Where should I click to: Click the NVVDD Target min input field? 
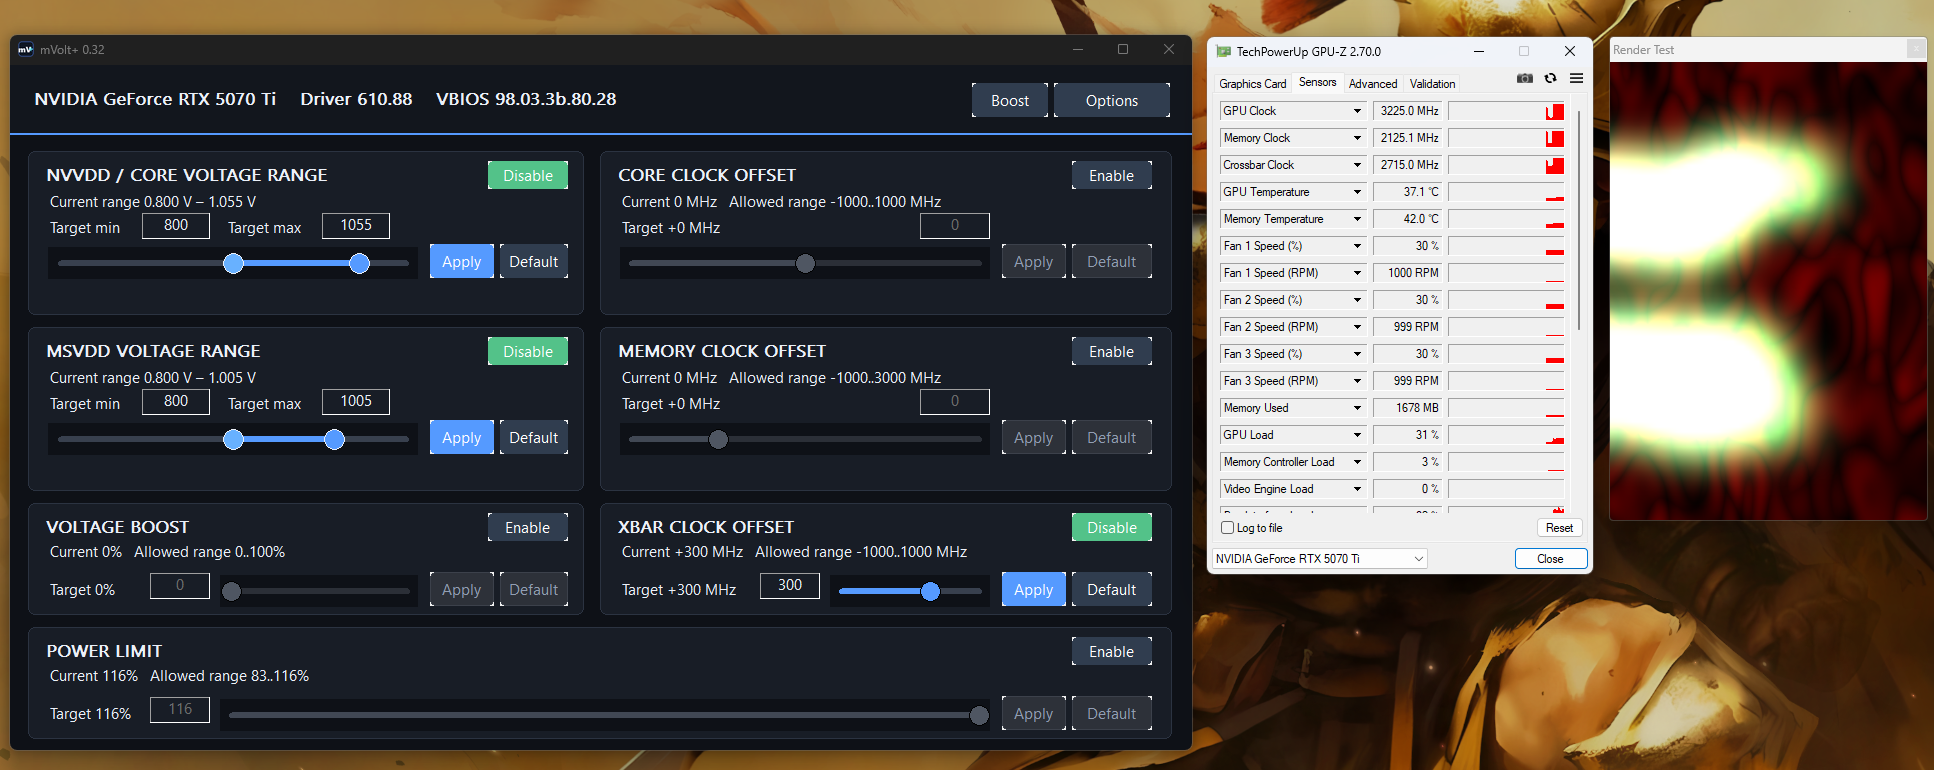click(176, 226)
